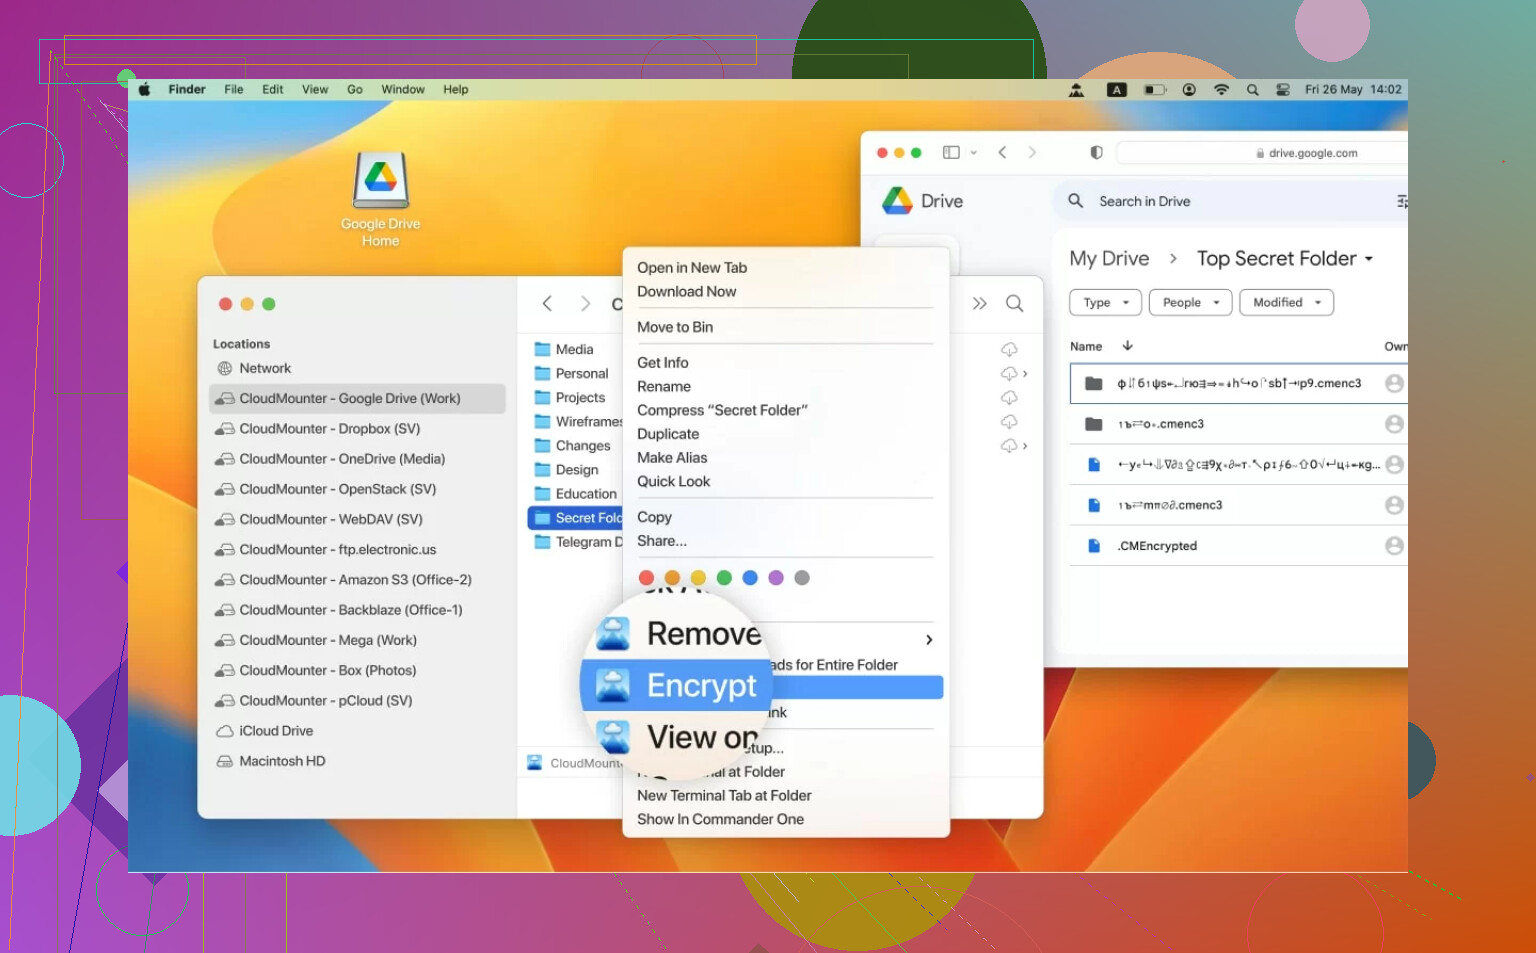Choose Encrypt from the context menu
1536x953 pixels.
tap(700, 686)
